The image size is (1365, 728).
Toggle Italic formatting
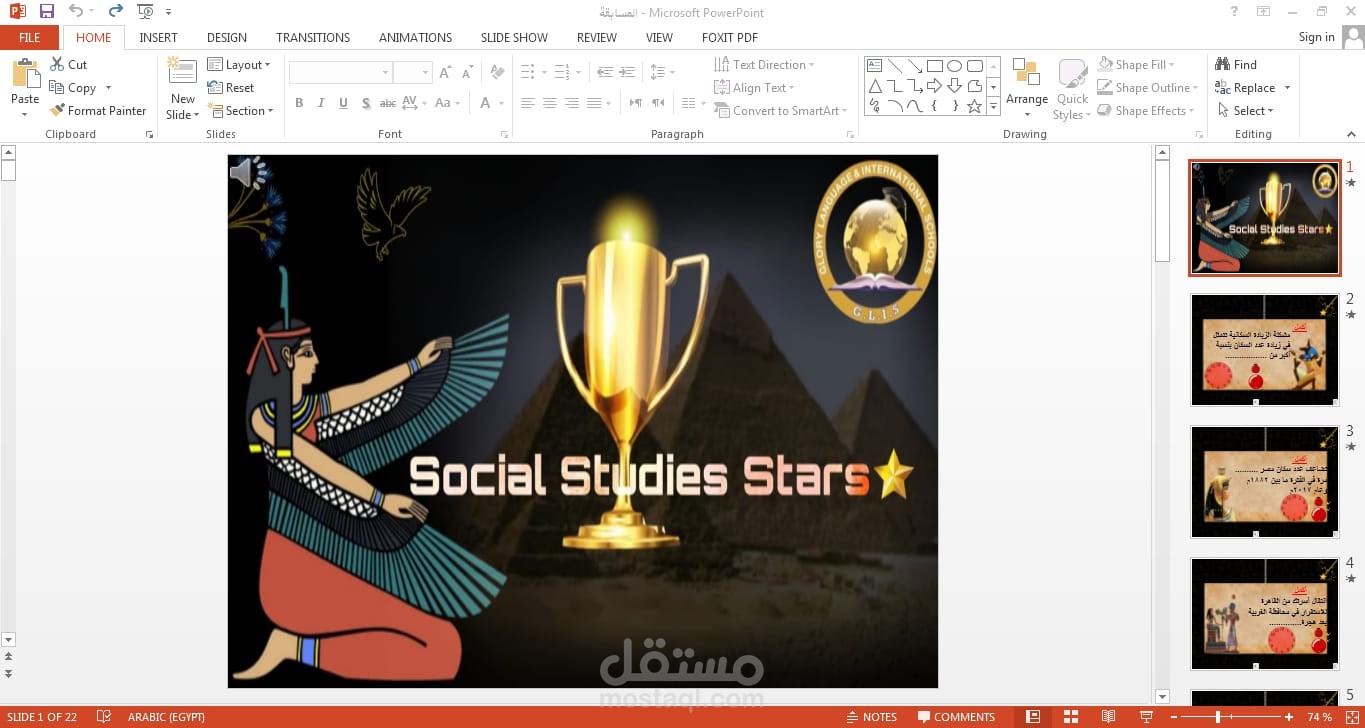(x=321, y=103)
